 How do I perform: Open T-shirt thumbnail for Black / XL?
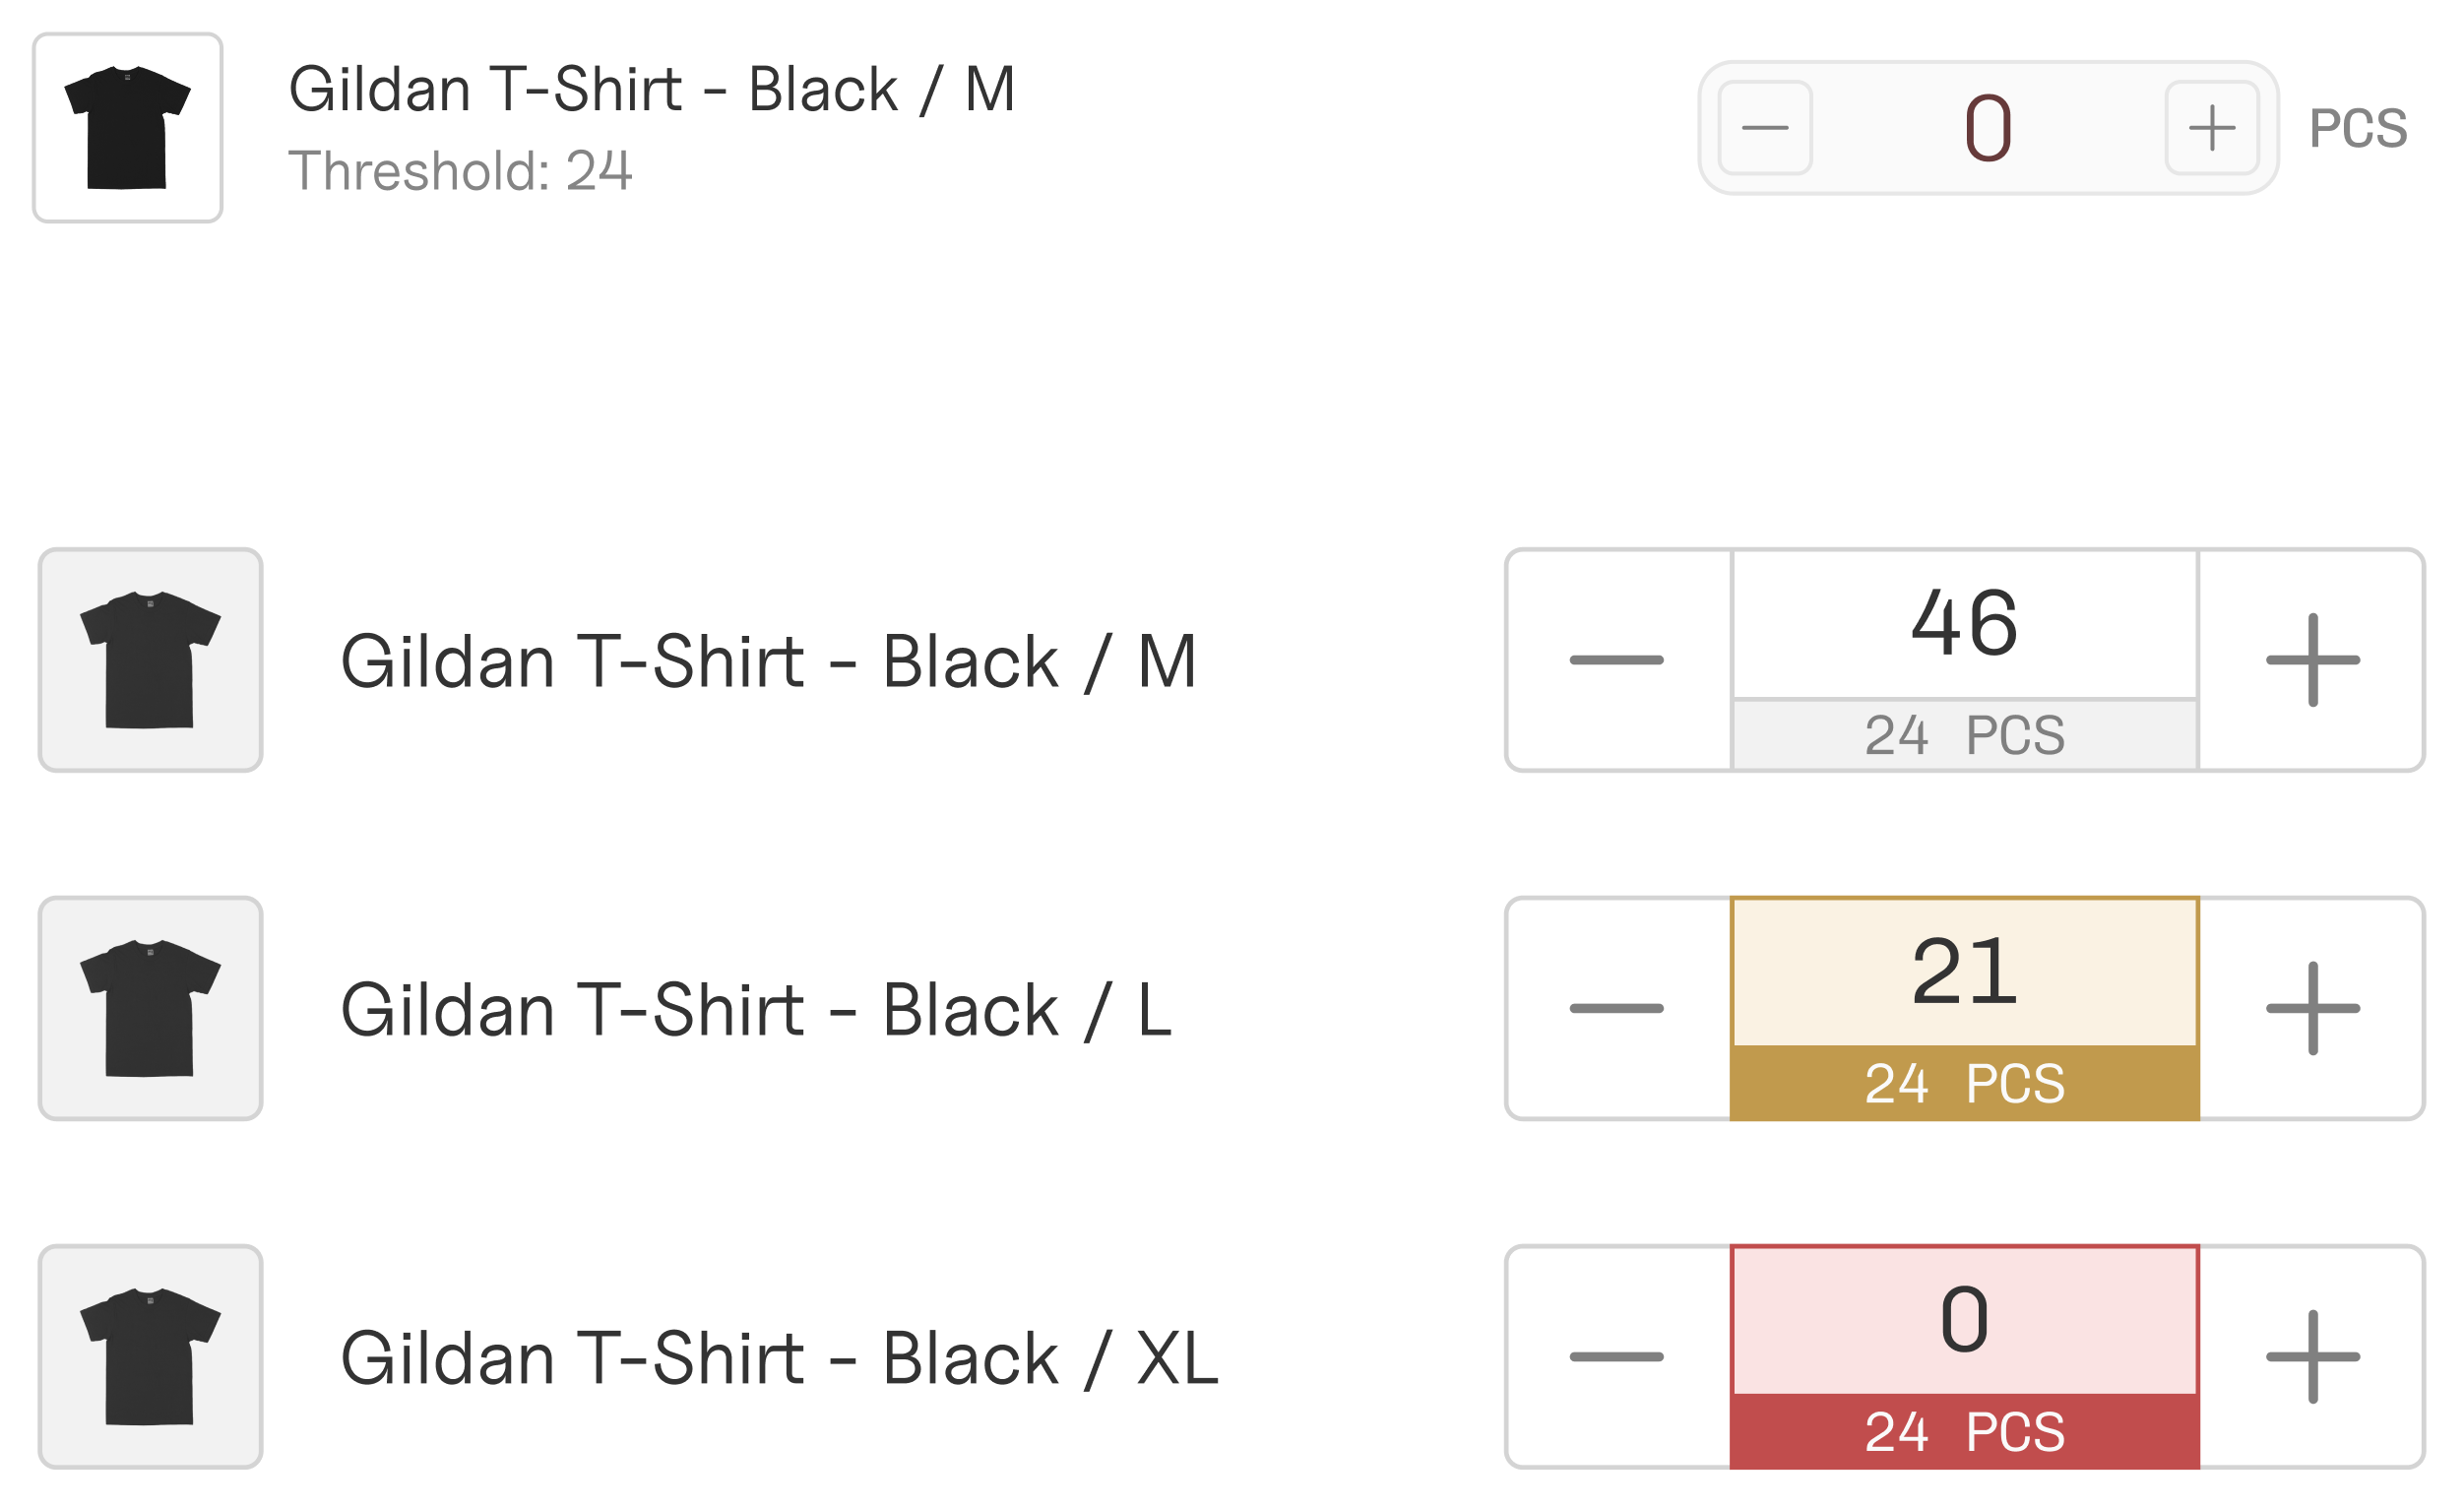150,1357
